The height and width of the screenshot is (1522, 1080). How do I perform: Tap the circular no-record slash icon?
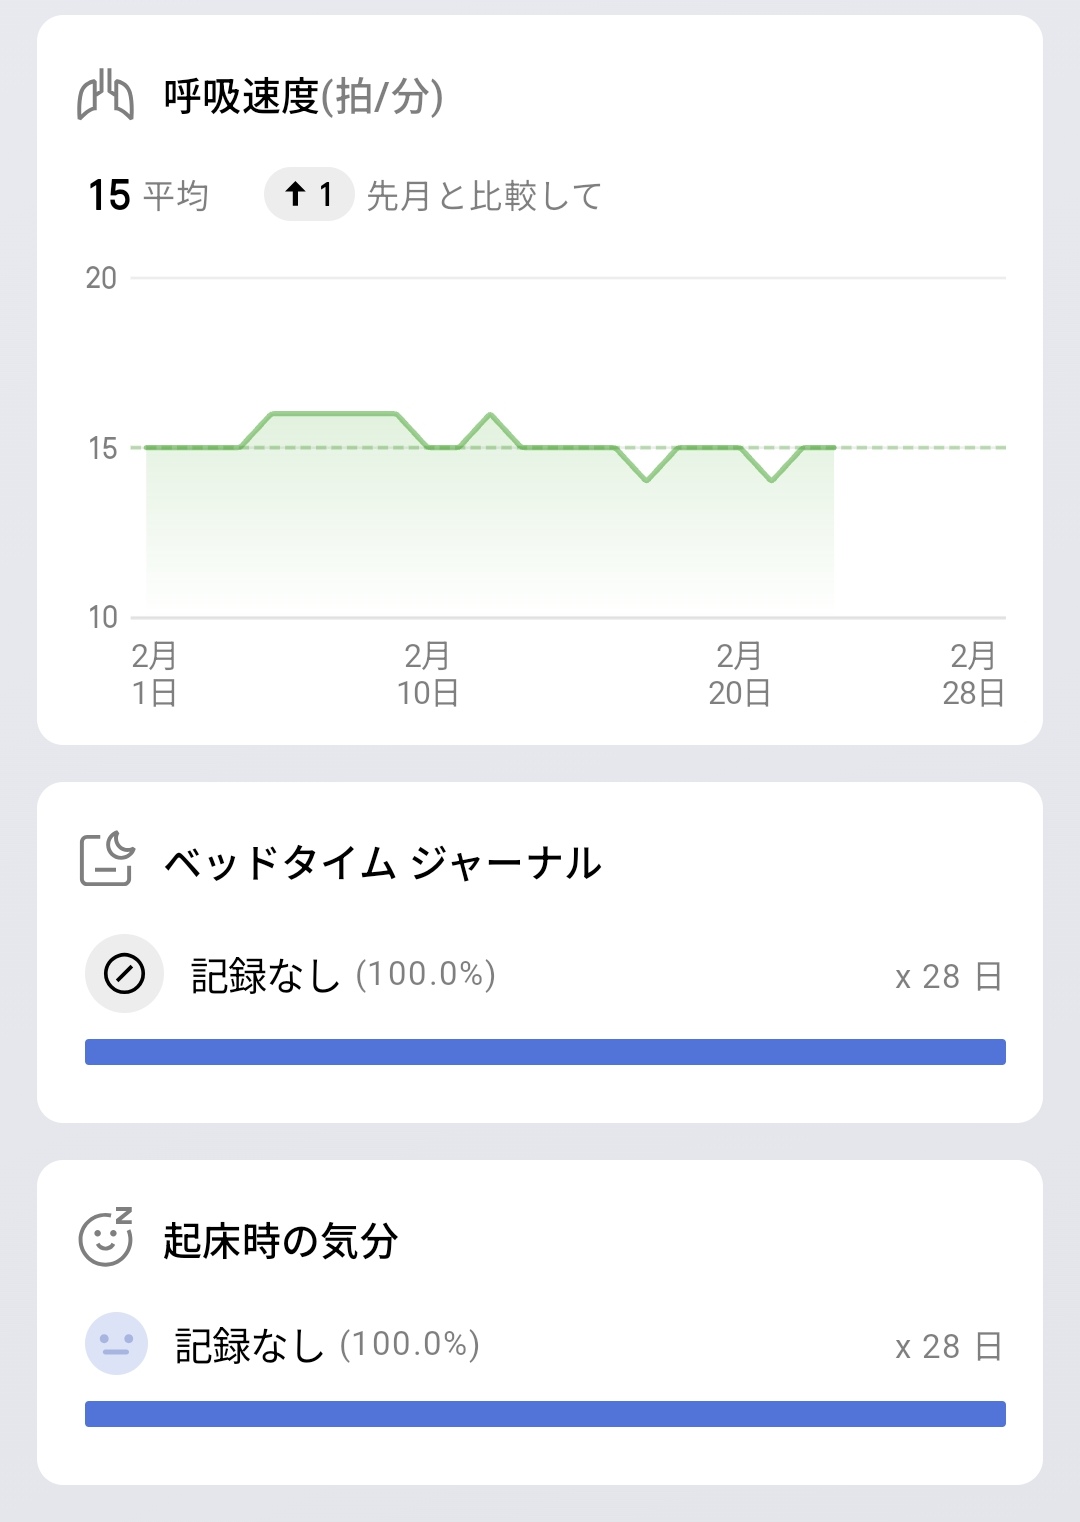coord(124,973)
